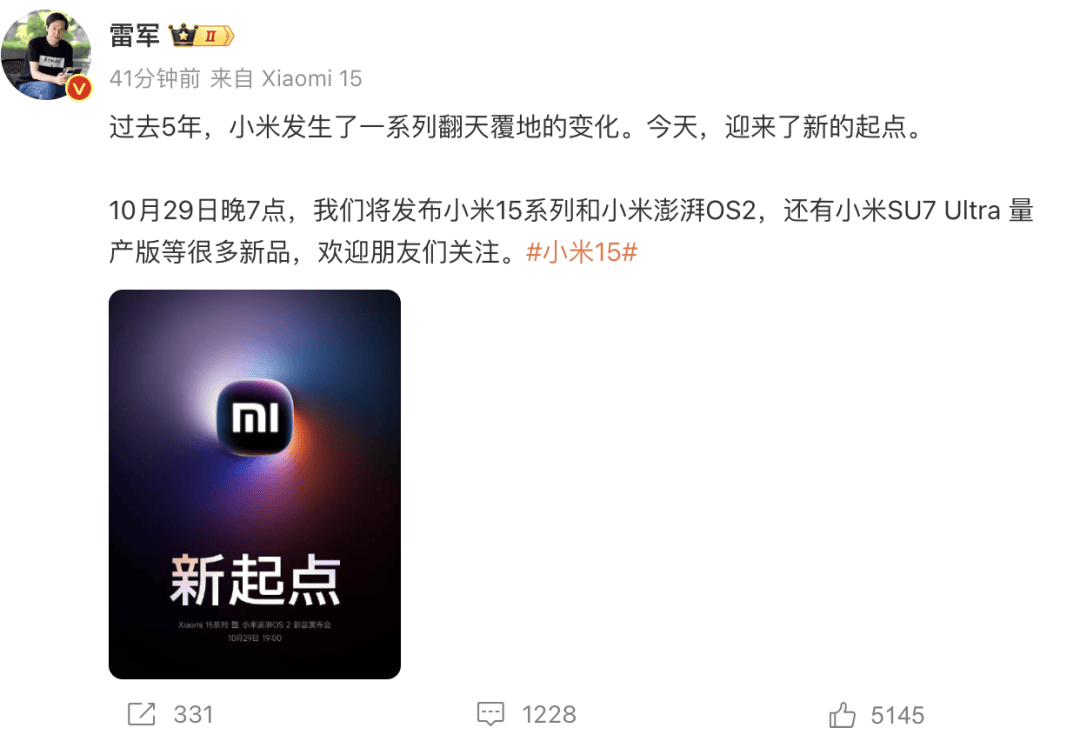Open the 新起点 poster image thumbnail
This screenshot has width=1080, height=748.
tap(255, 484)
